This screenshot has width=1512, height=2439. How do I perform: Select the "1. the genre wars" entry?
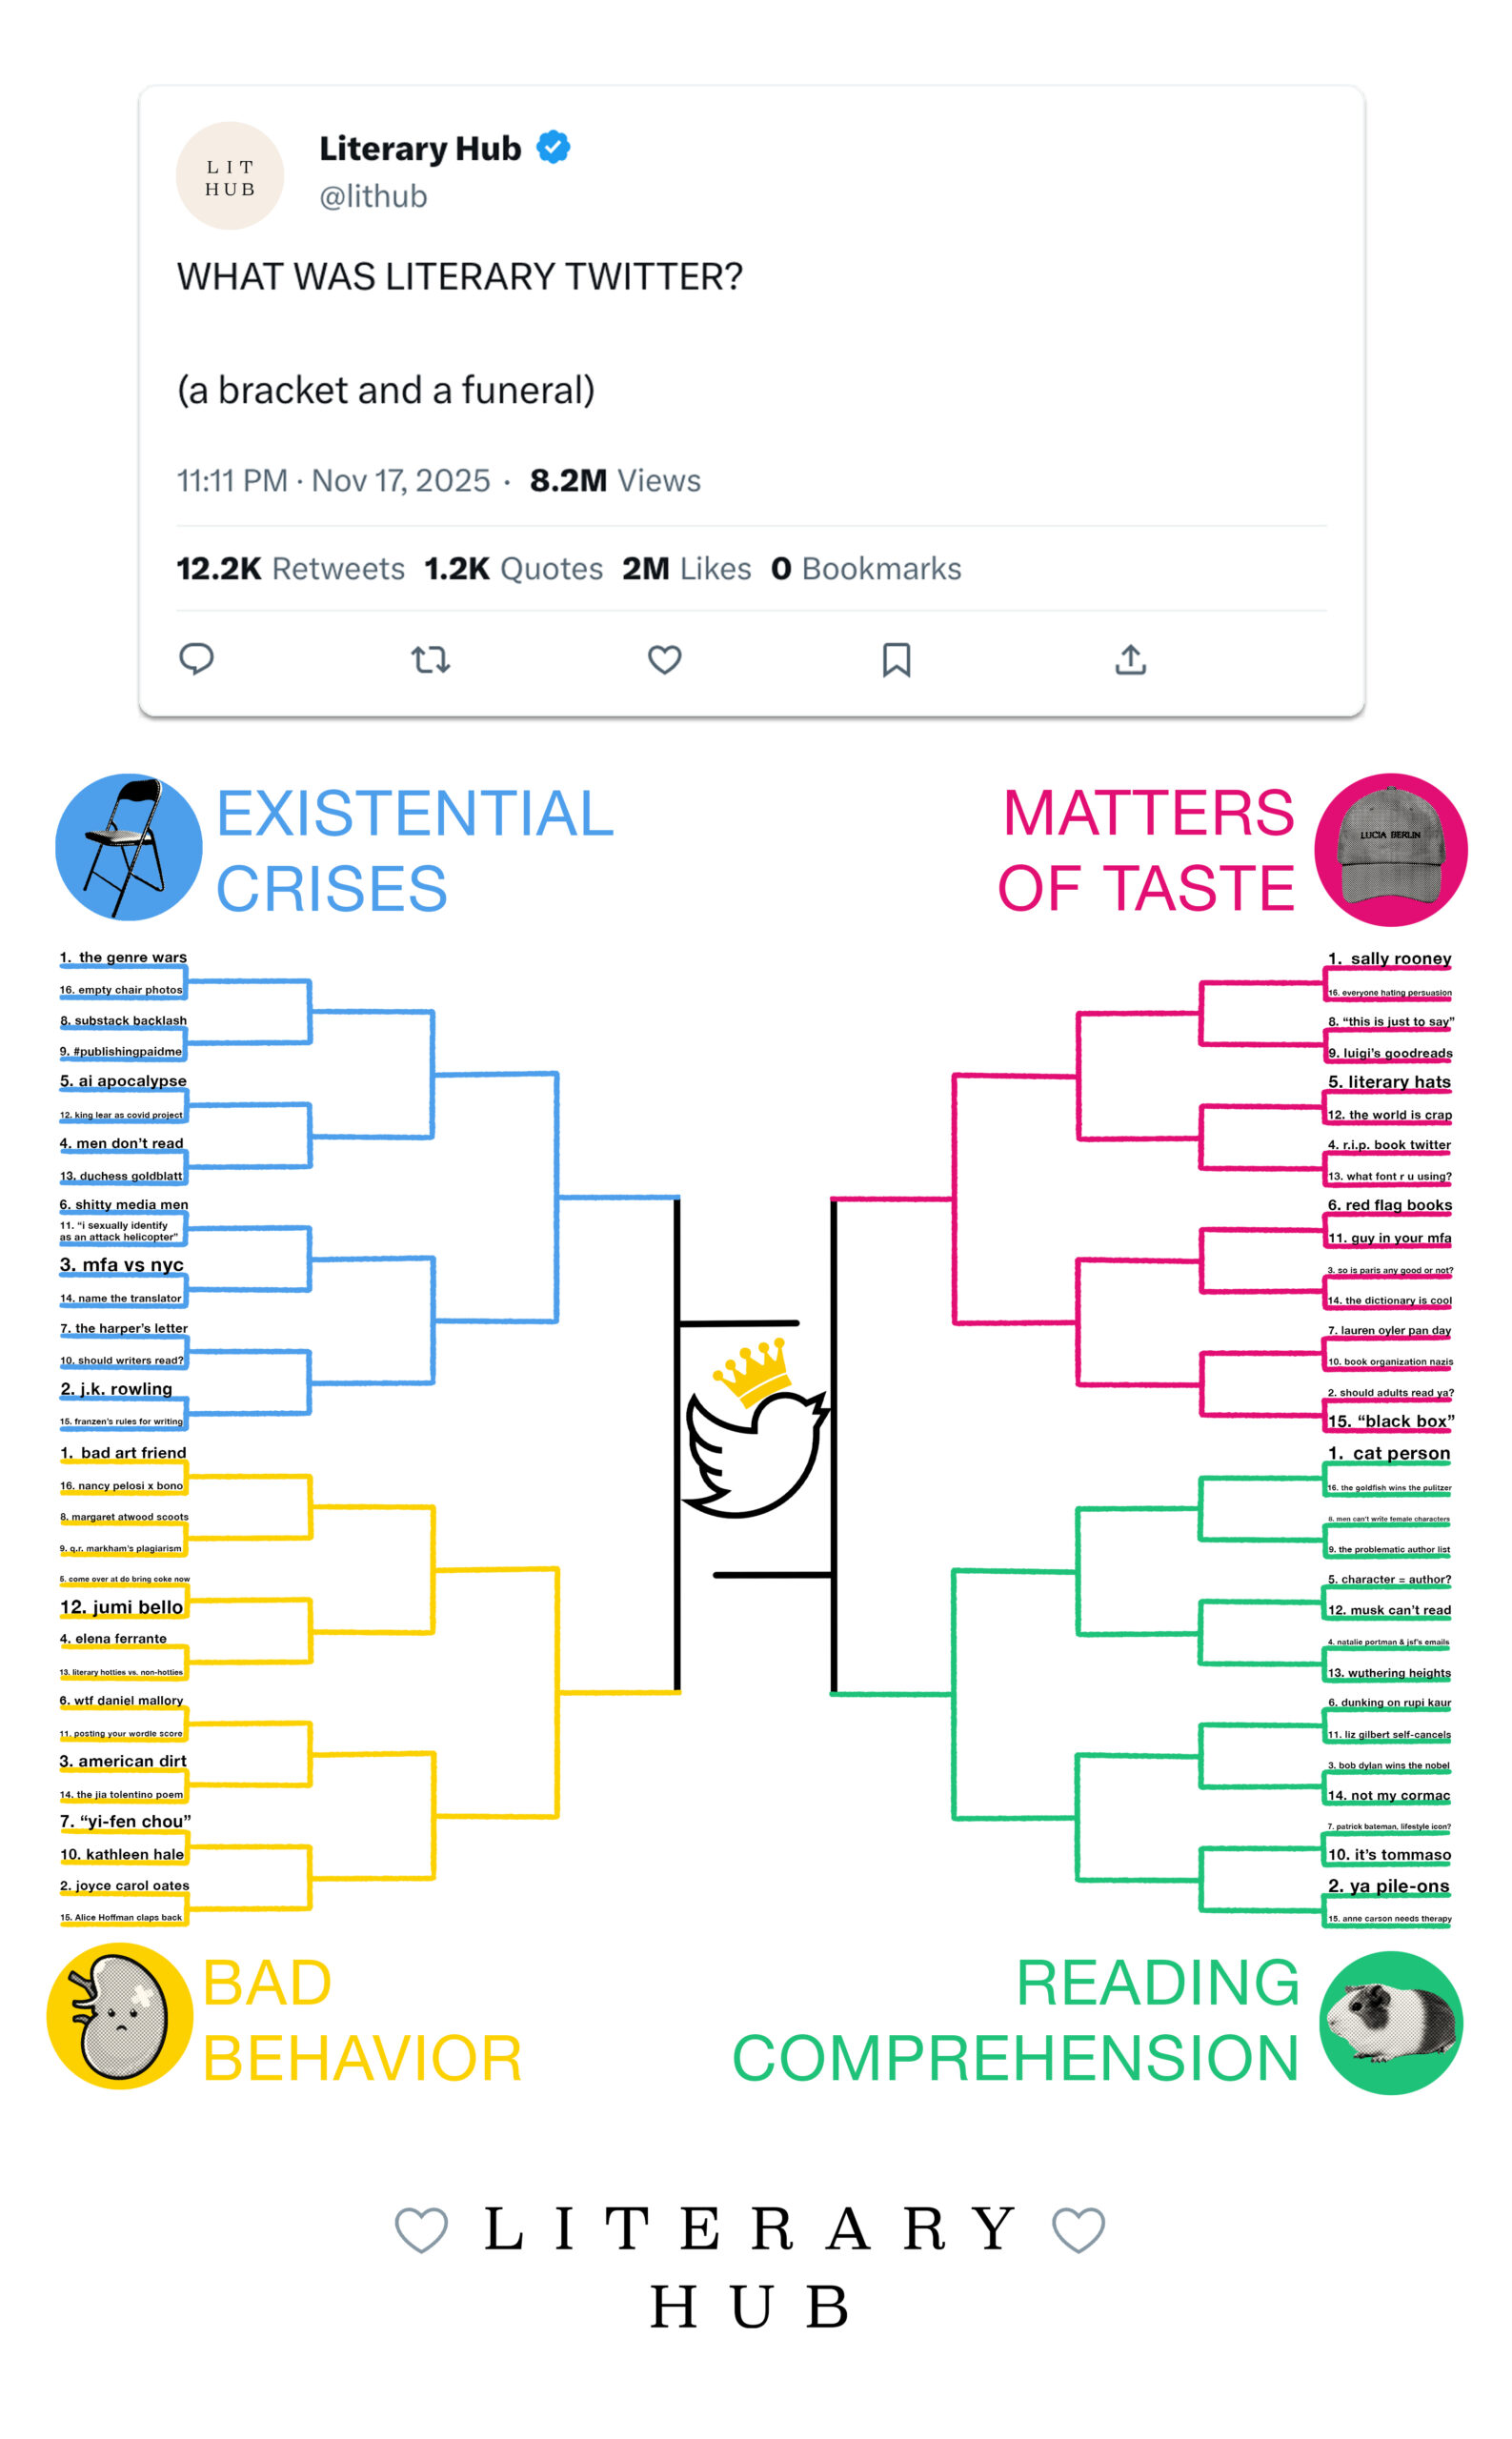[124, 958]
